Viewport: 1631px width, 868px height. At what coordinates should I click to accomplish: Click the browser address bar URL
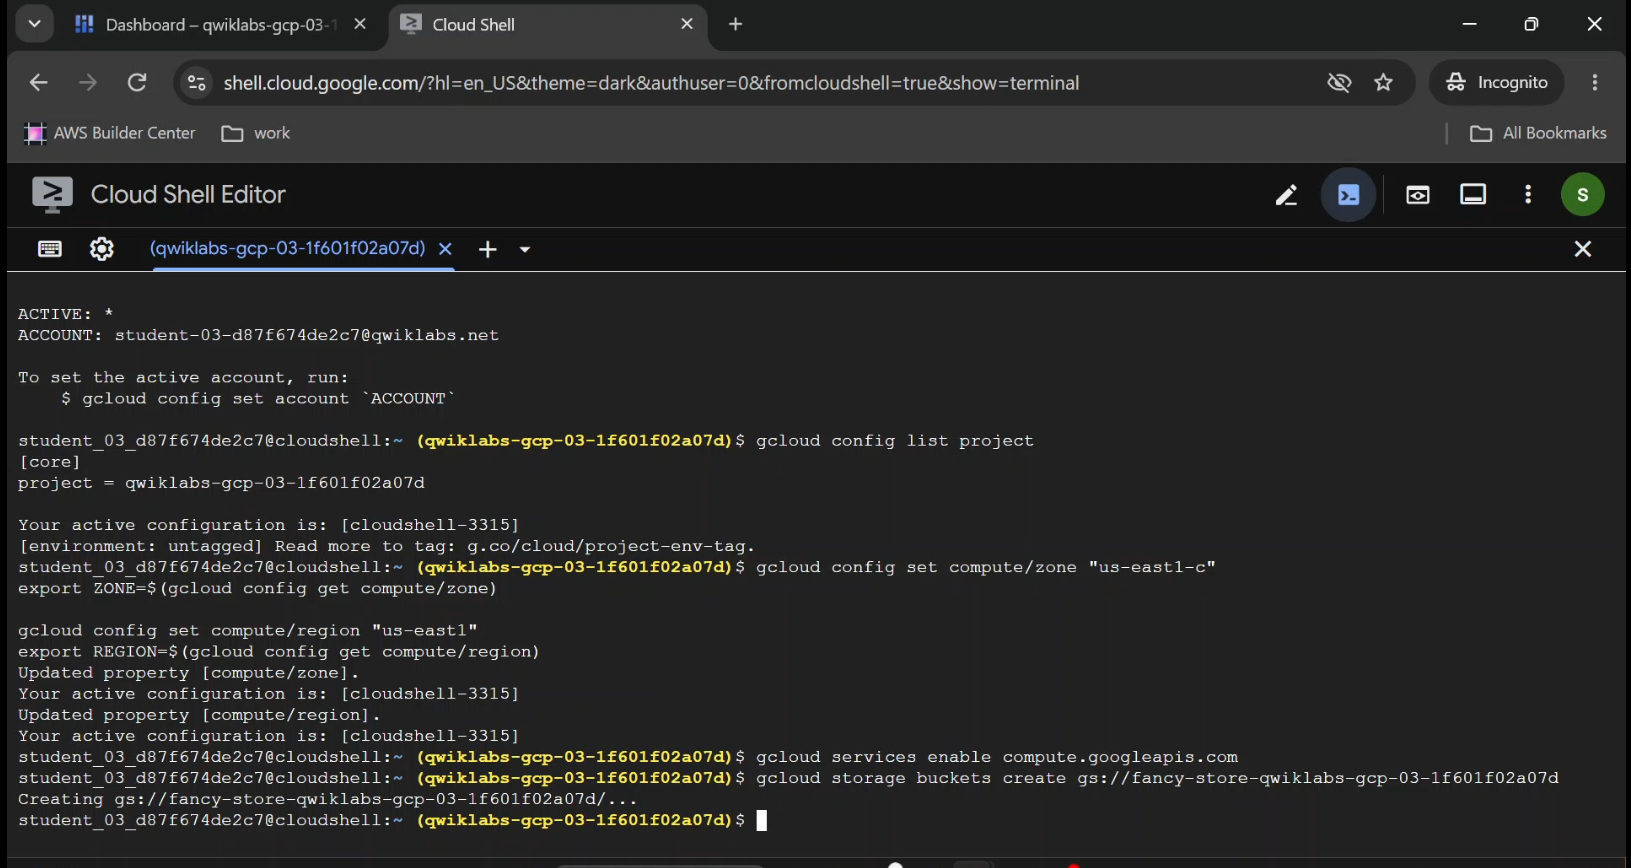pos(651,83)
